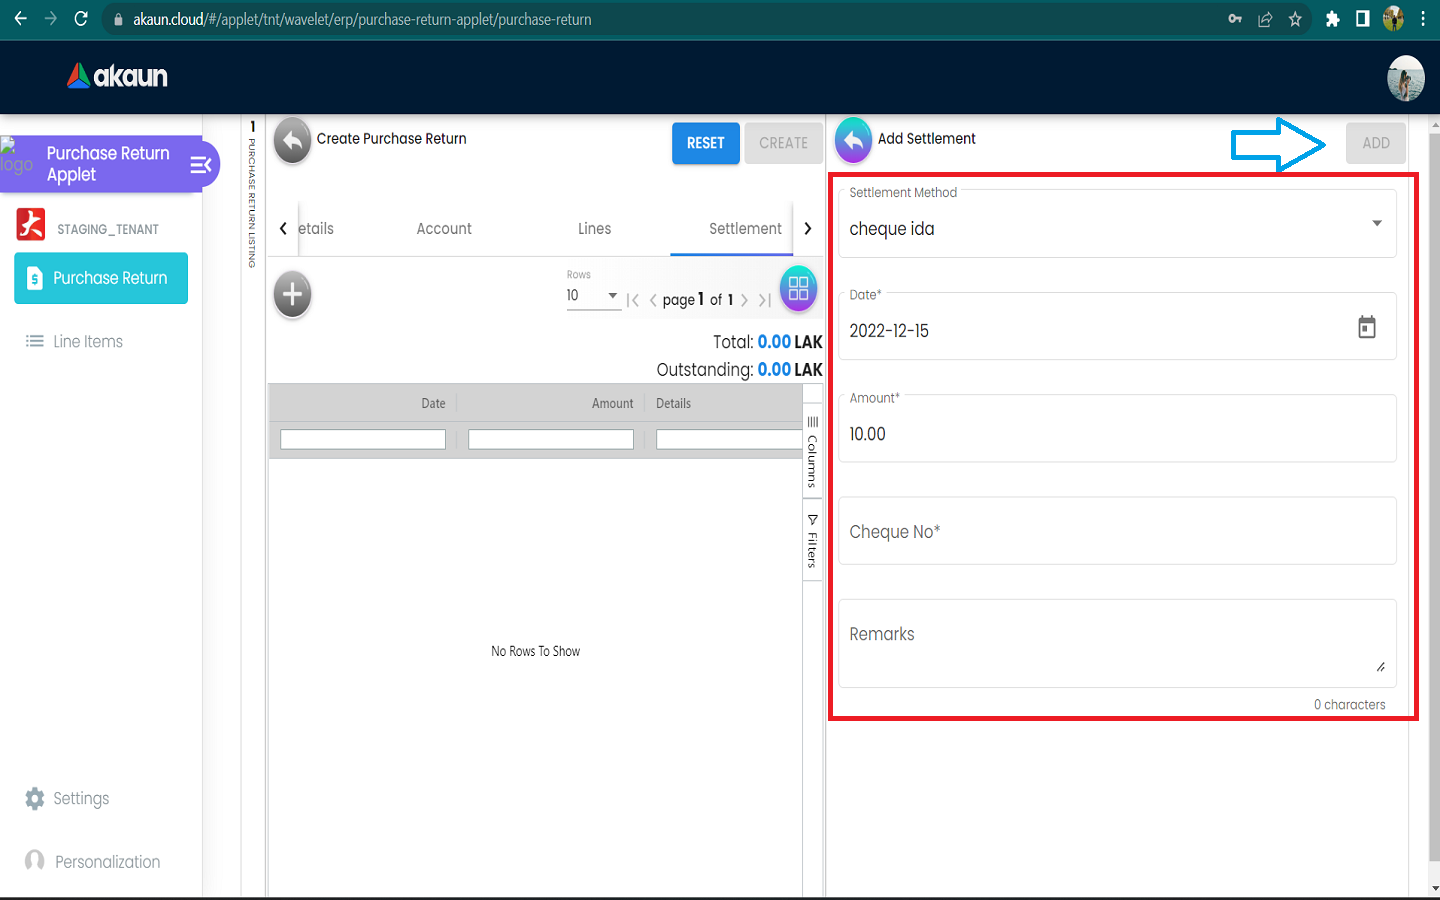
Task: Click the ADD settlement button
Action: [1376, 143]
